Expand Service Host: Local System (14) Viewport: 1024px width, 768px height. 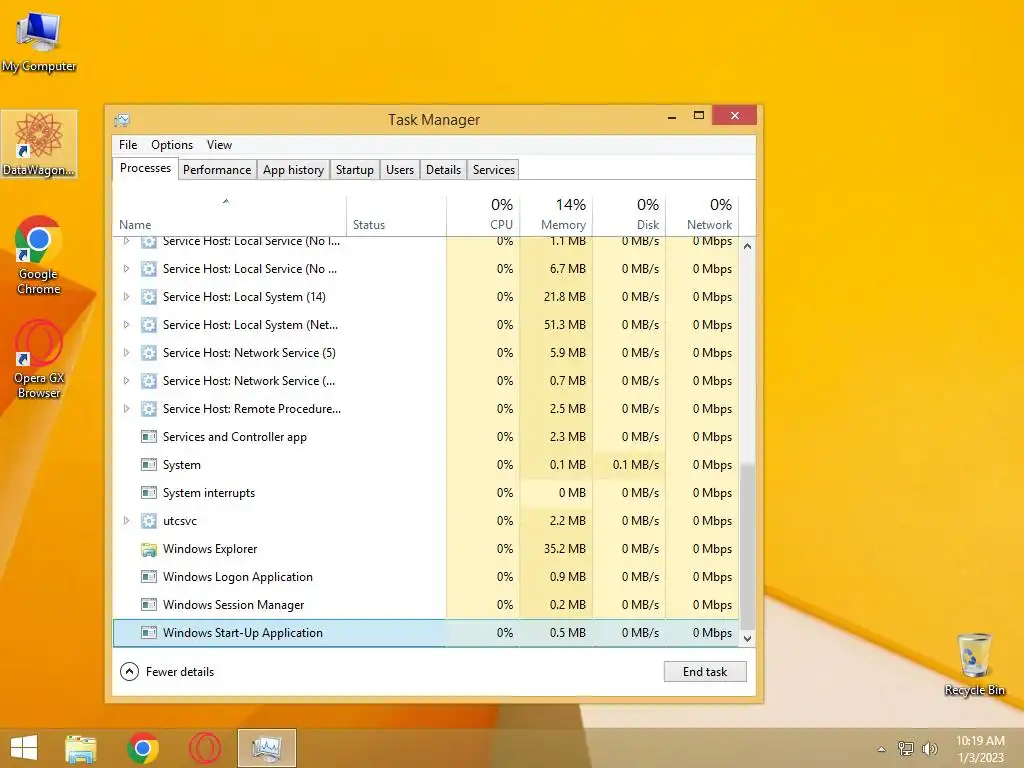tap(127, 297)
